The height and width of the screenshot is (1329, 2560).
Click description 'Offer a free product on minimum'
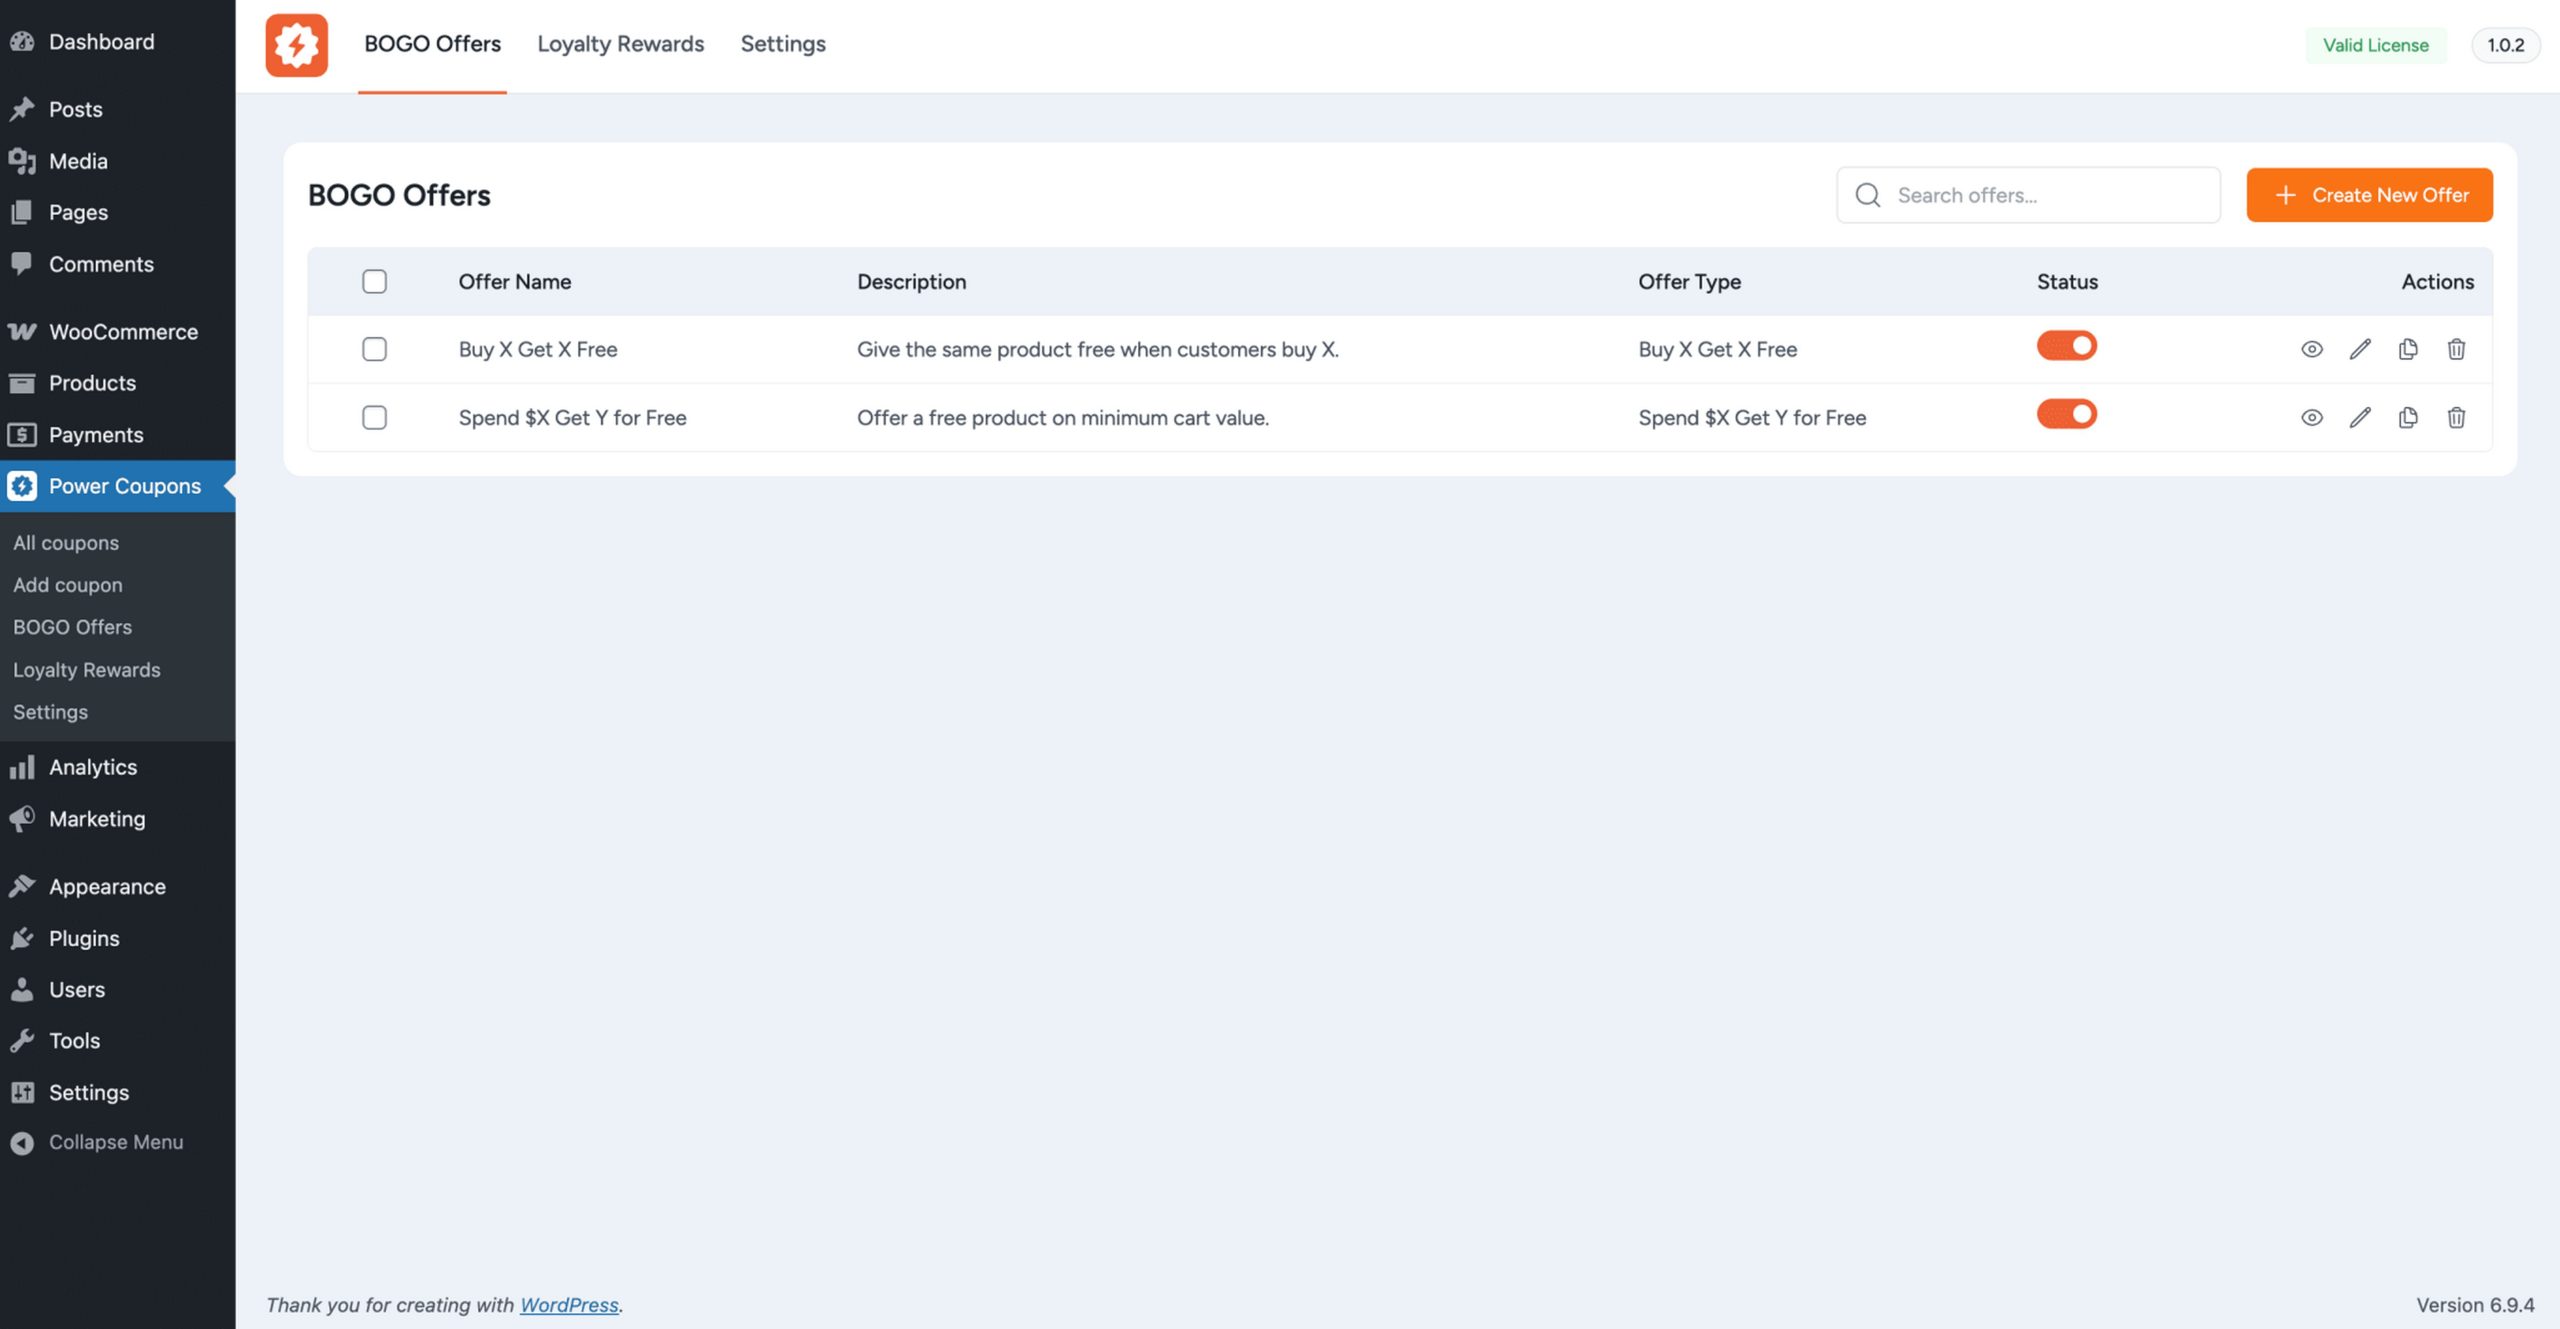(x=1062, y=417)
